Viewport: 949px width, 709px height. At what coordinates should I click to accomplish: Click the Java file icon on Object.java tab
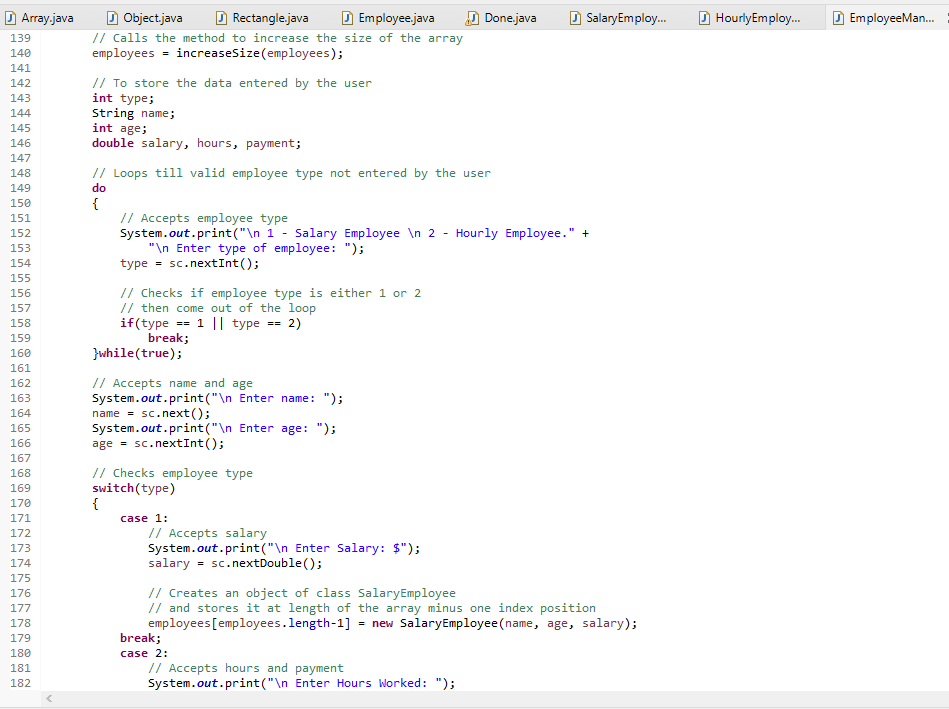[113, 18]
